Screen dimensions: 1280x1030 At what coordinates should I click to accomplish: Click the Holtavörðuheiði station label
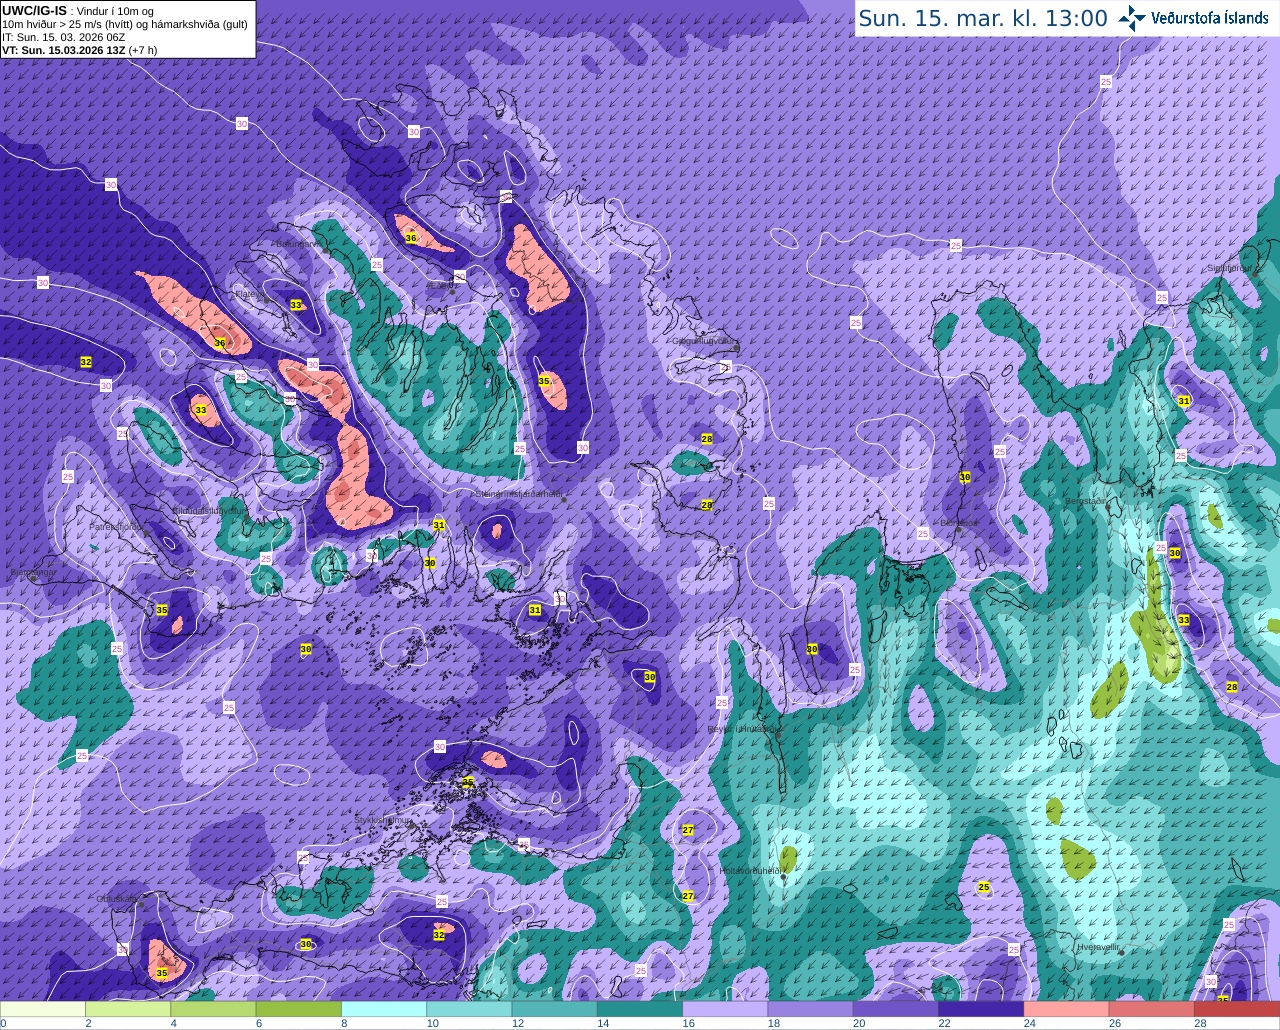(751, 871)
